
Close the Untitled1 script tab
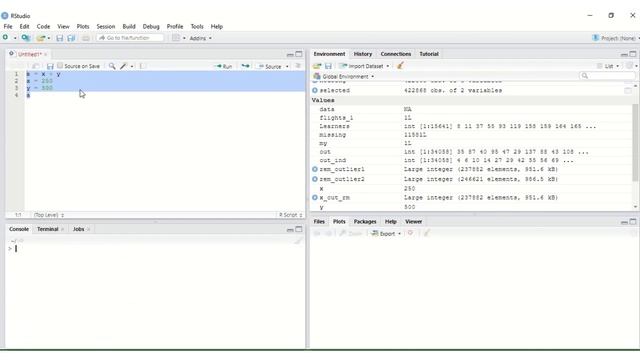point(46,54)
